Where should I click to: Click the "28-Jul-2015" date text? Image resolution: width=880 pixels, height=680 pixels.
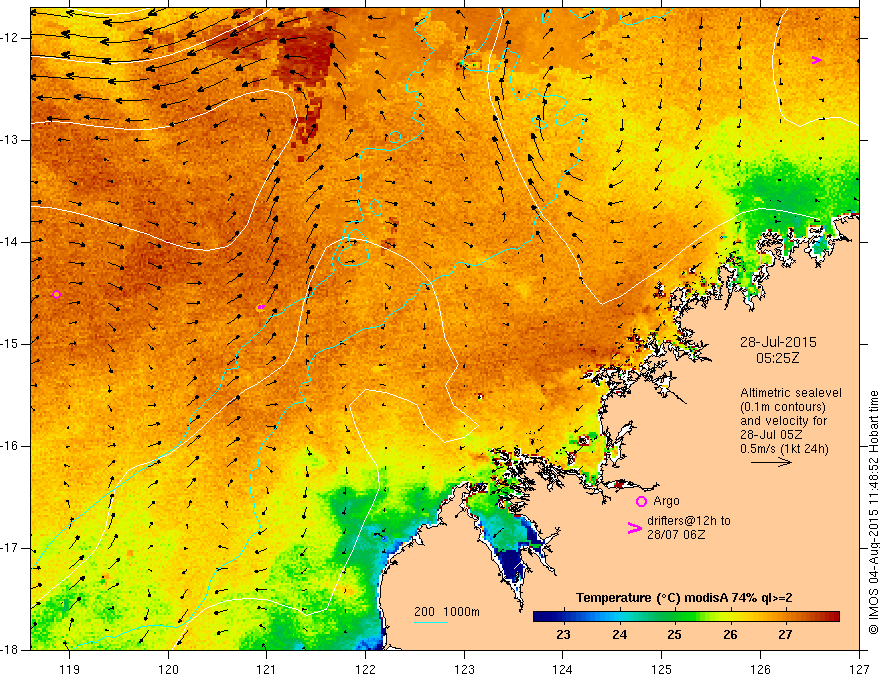pyautogui.click(x=778, y=342)
